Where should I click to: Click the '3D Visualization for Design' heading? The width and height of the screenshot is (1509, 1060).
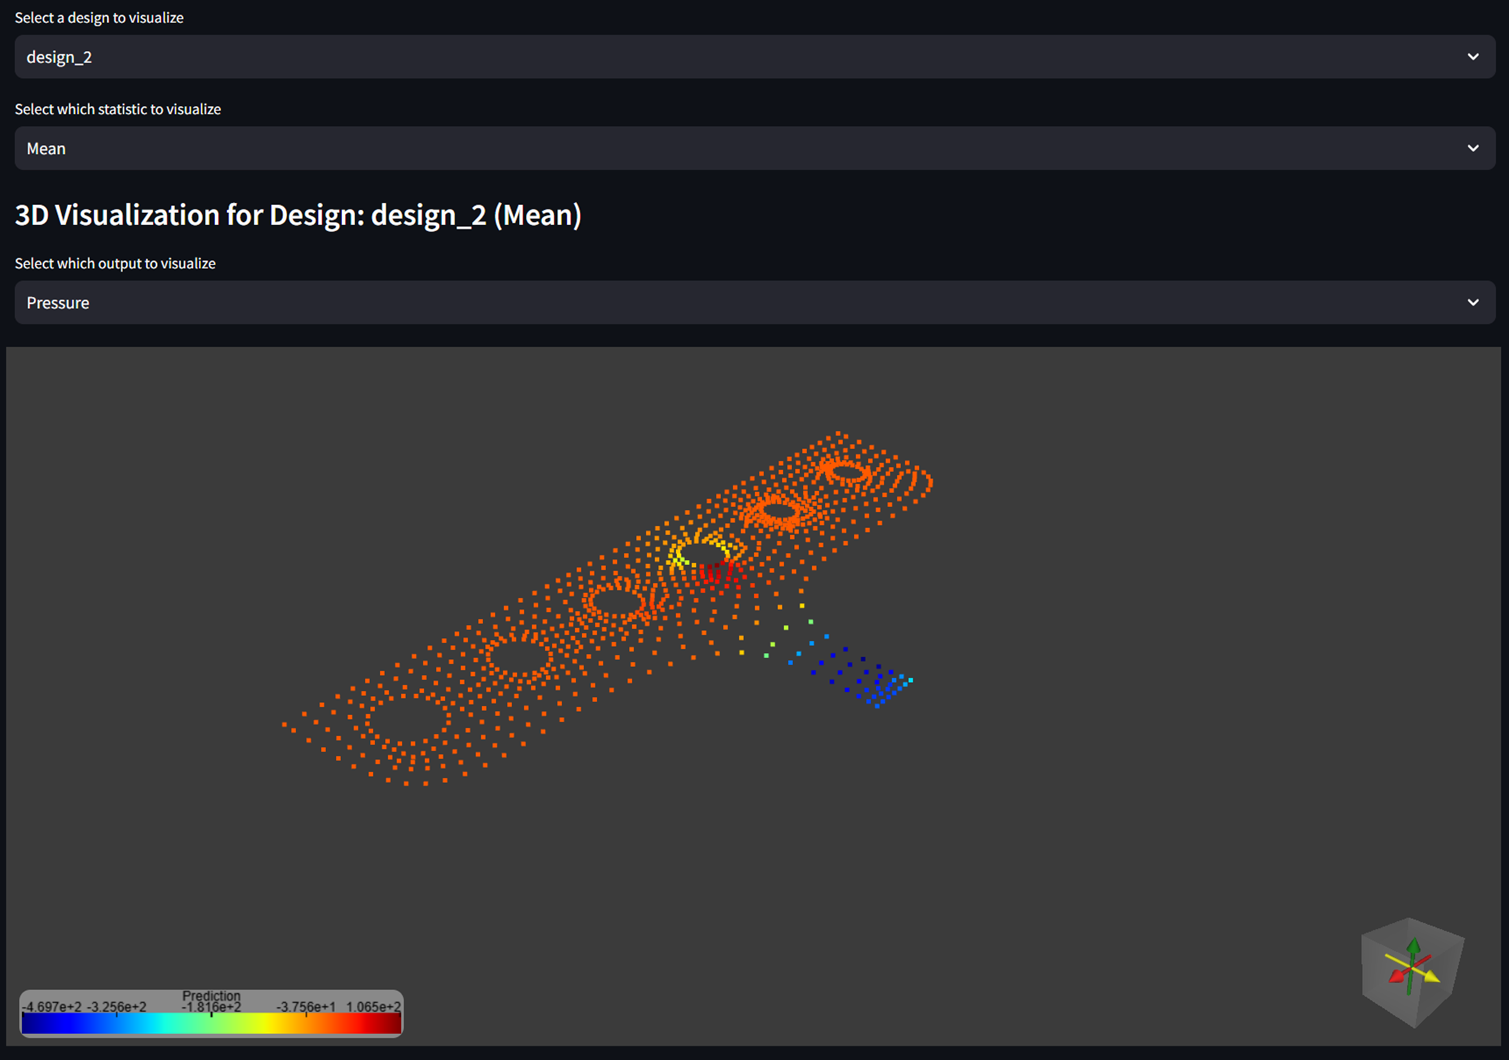(x=298, y=215)
